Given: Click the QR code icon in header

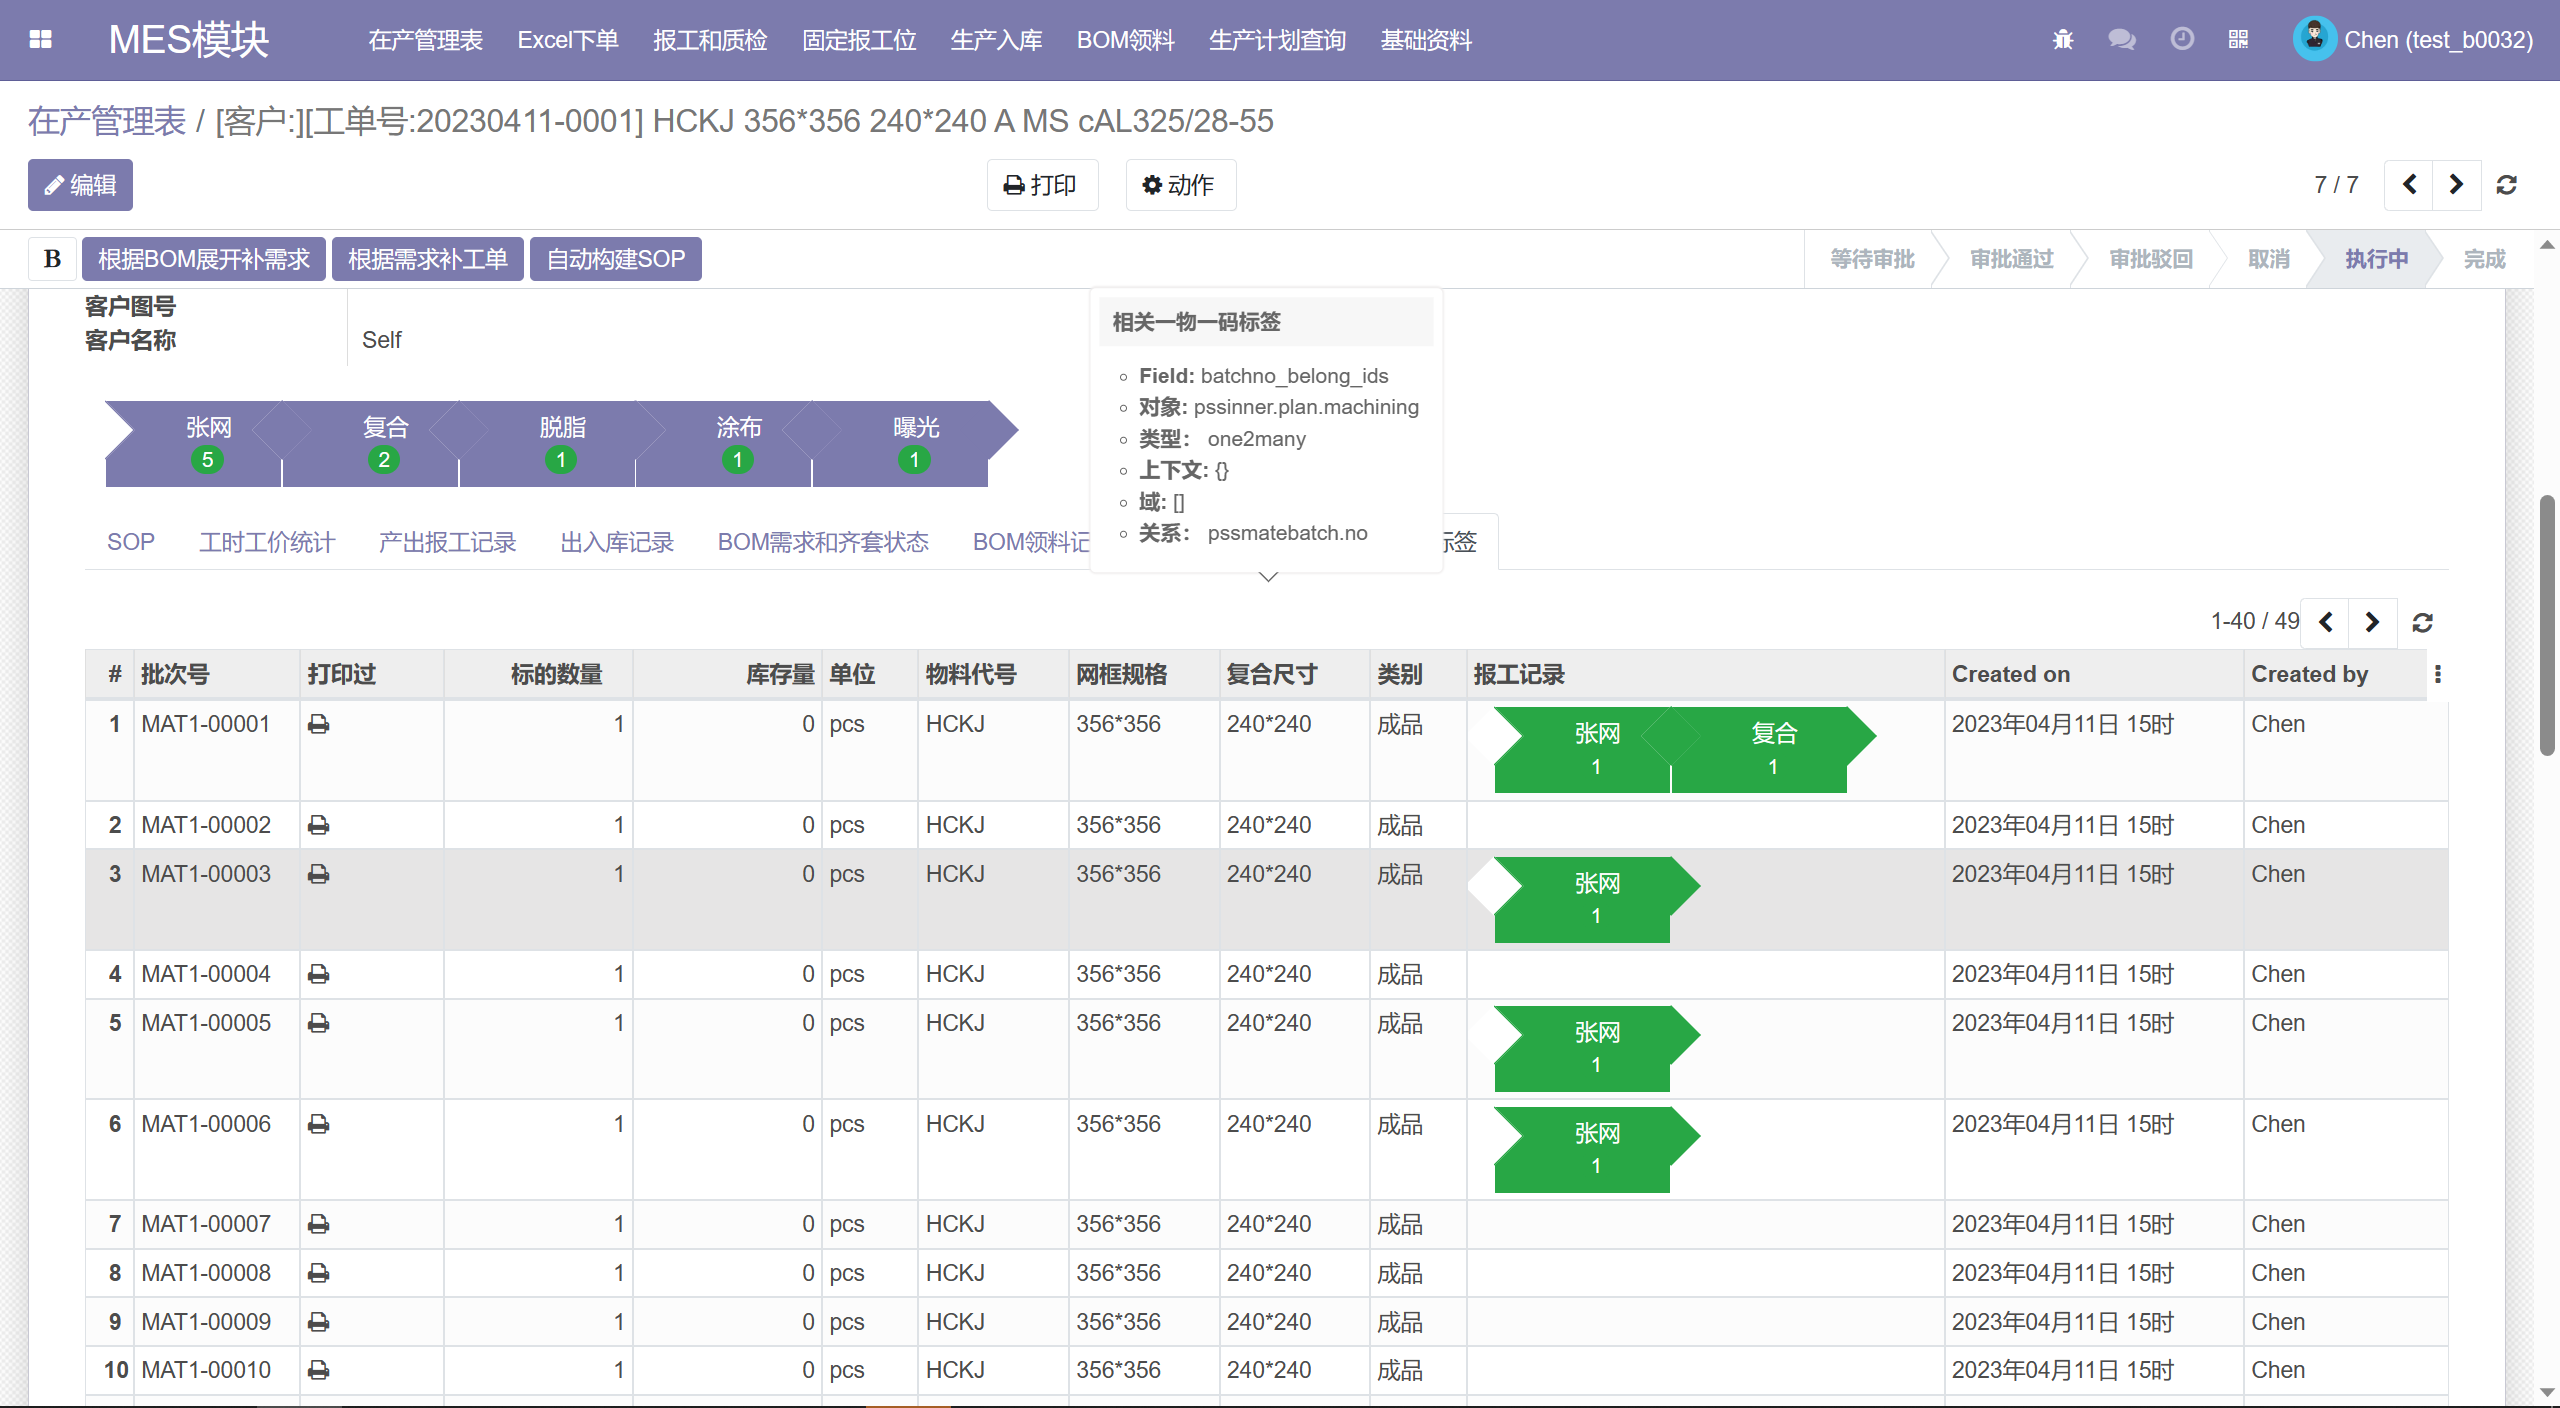Looking at the screenshot, I should coord(2238,40).
